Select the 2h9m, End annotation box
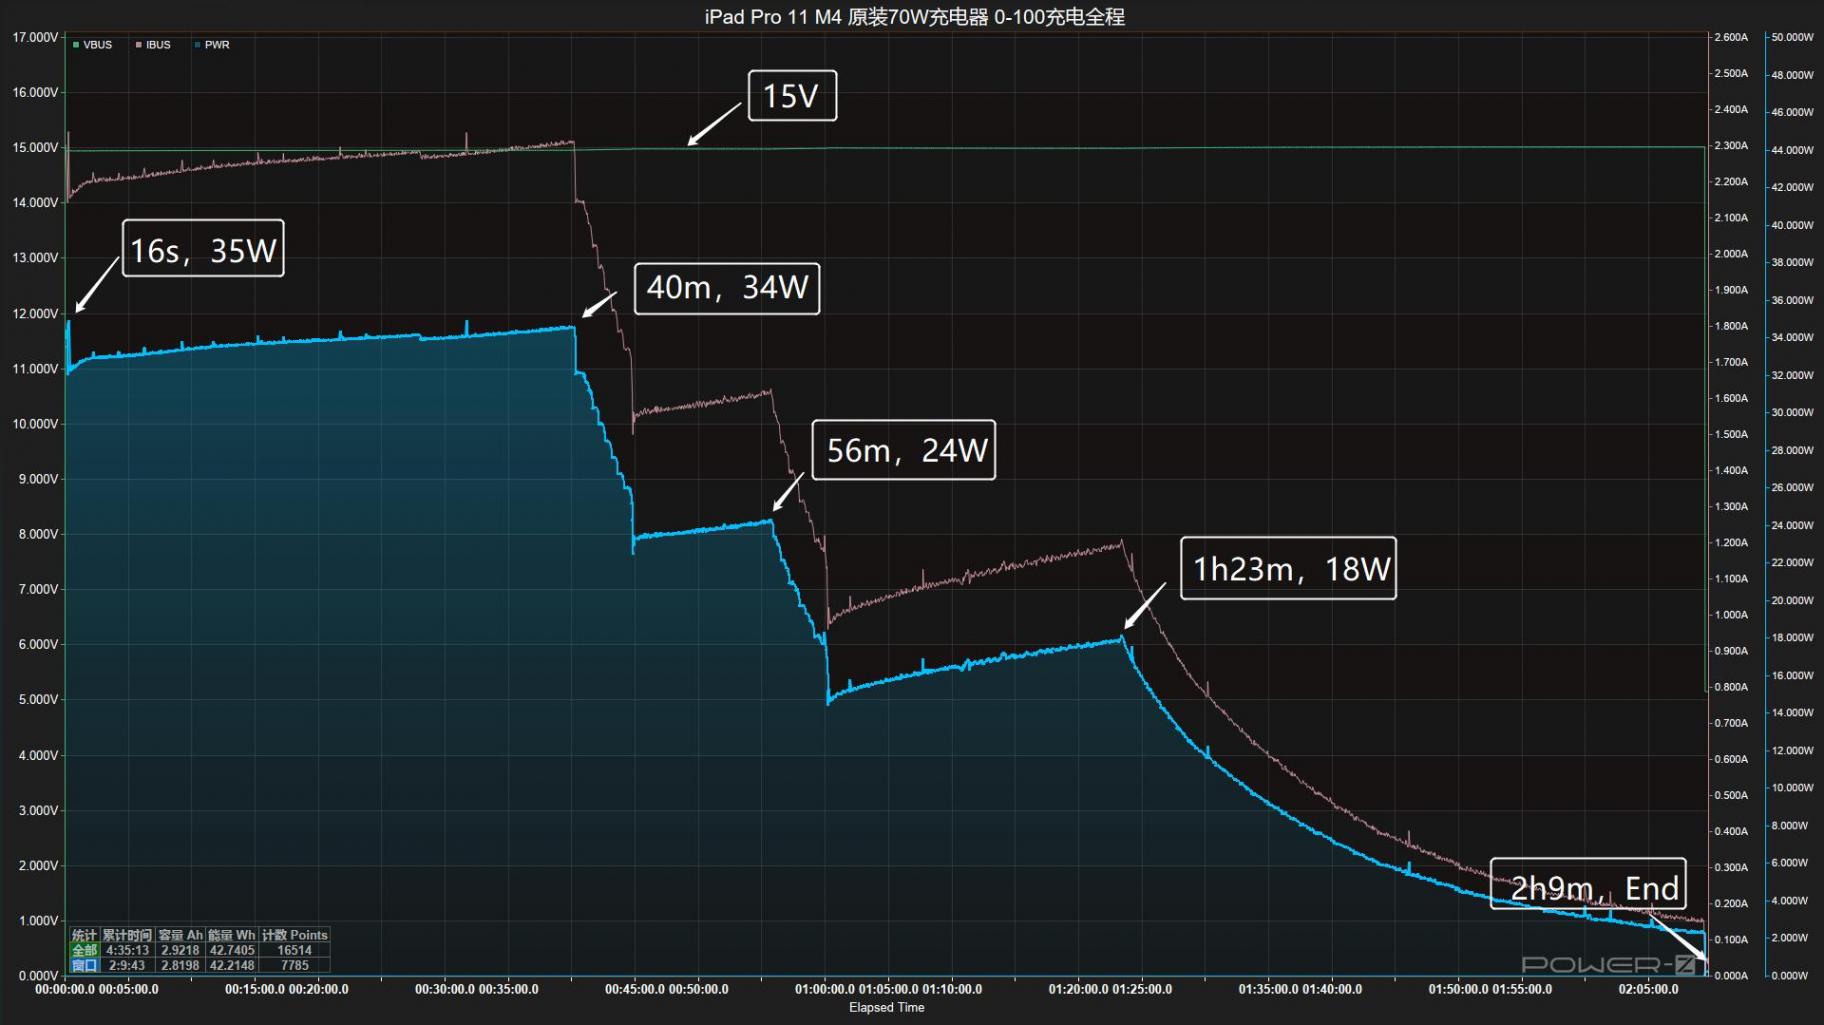Image resolution: width=1824 pixels, height=1025 pixels. 1588,884
